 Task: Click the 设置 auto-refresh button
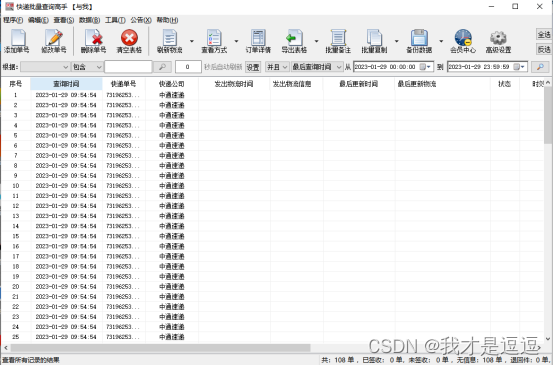(253, 67)
